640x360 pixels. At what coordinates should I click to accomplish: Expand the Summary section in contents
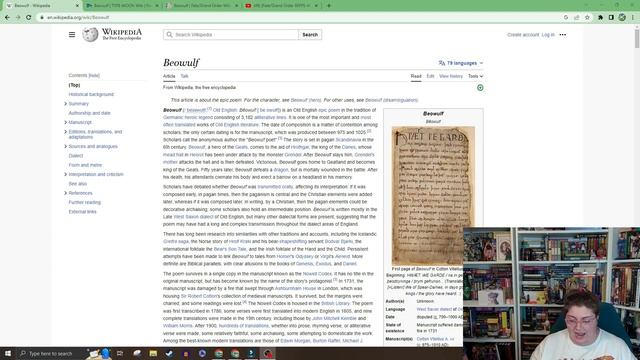tap(65, 104)
